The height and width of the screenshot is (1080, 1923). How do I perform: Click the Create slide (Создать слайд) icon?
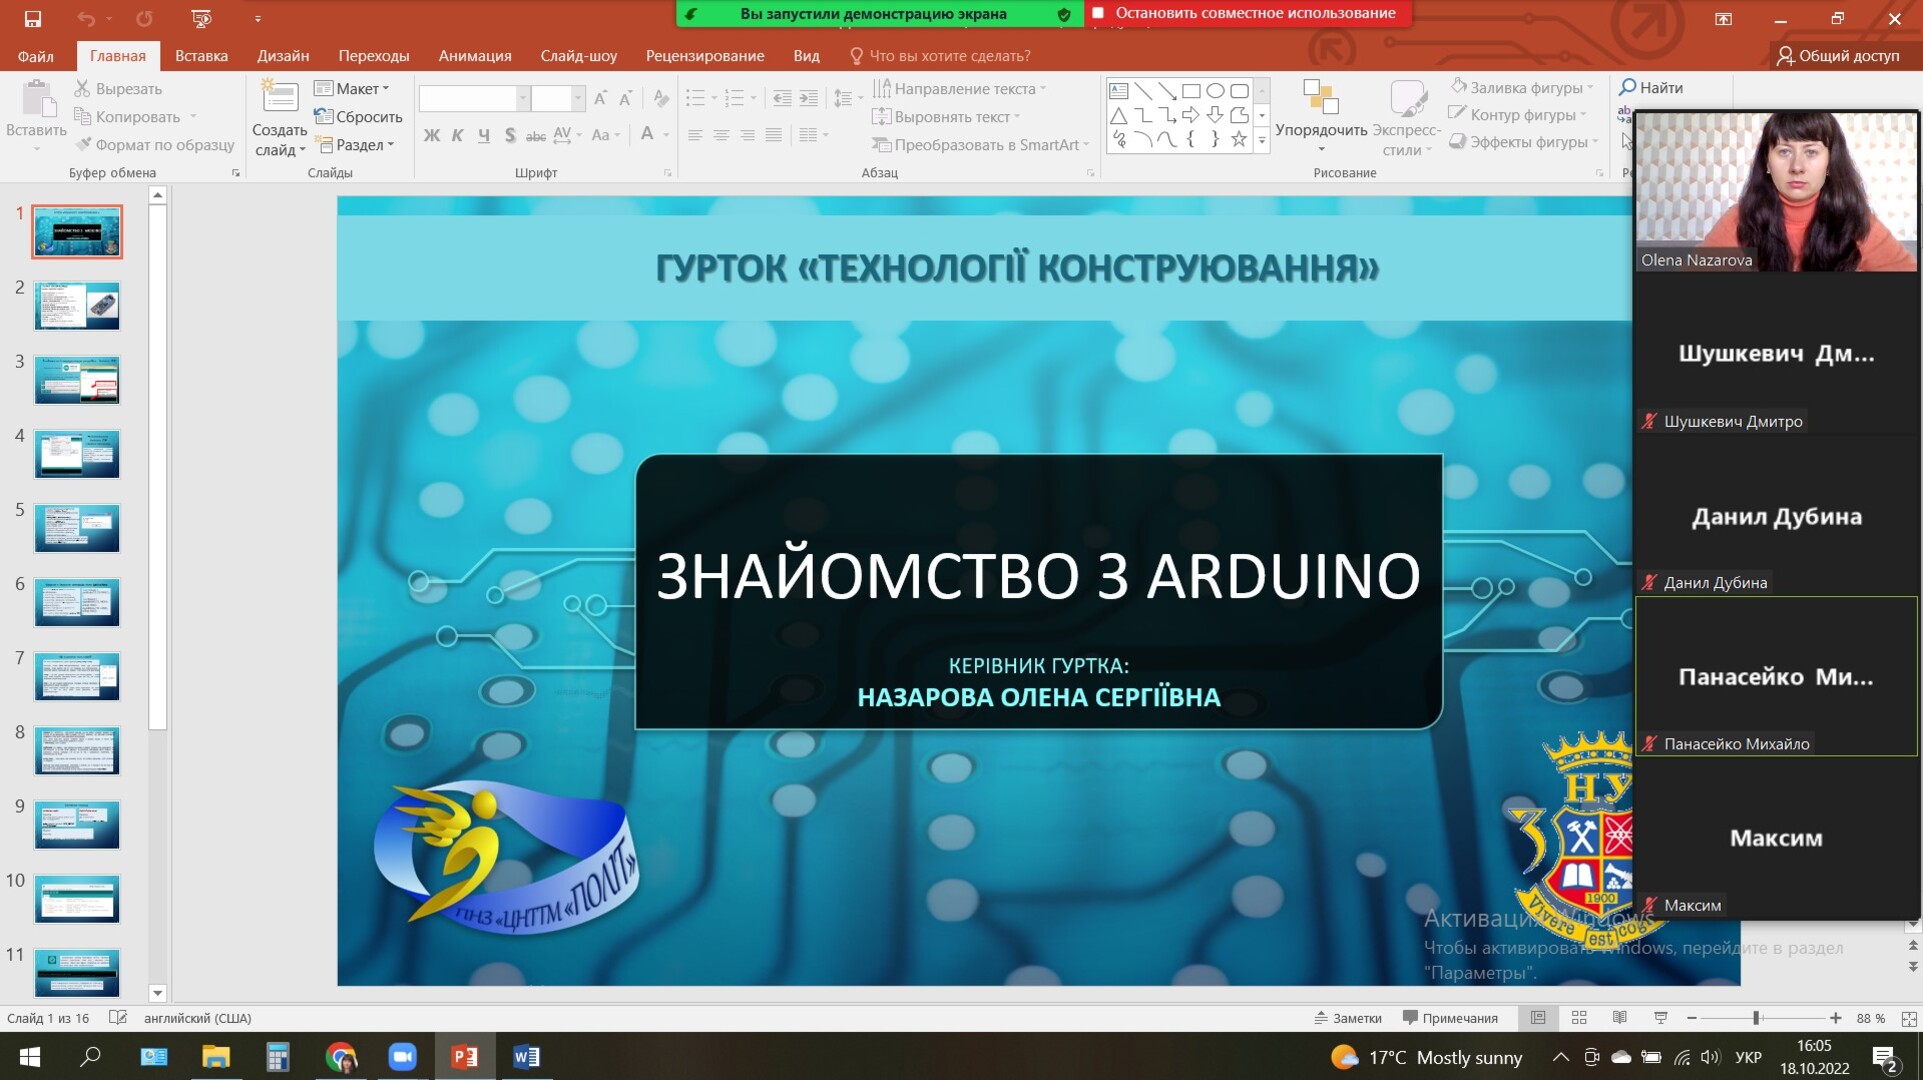279,98
